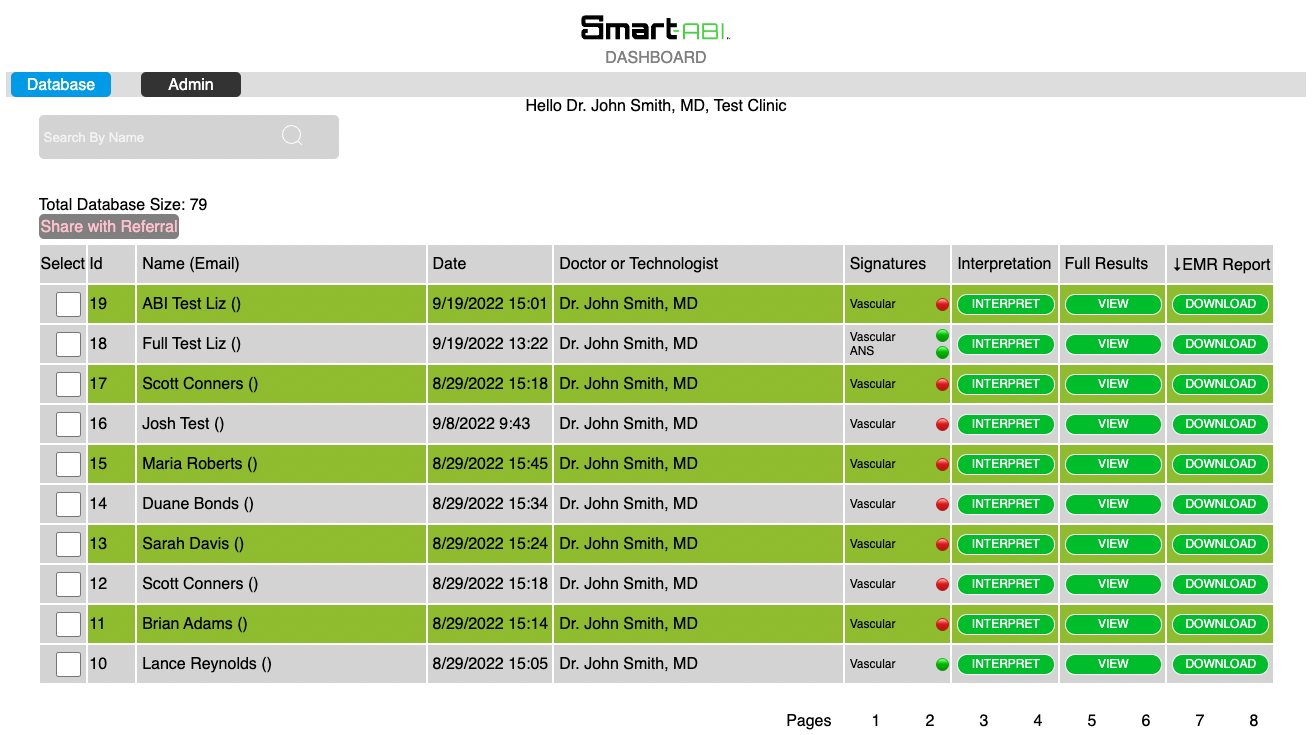
Task: View full results for Full Test Liz
Action: pyautogui.click(x=1113, y=344)
